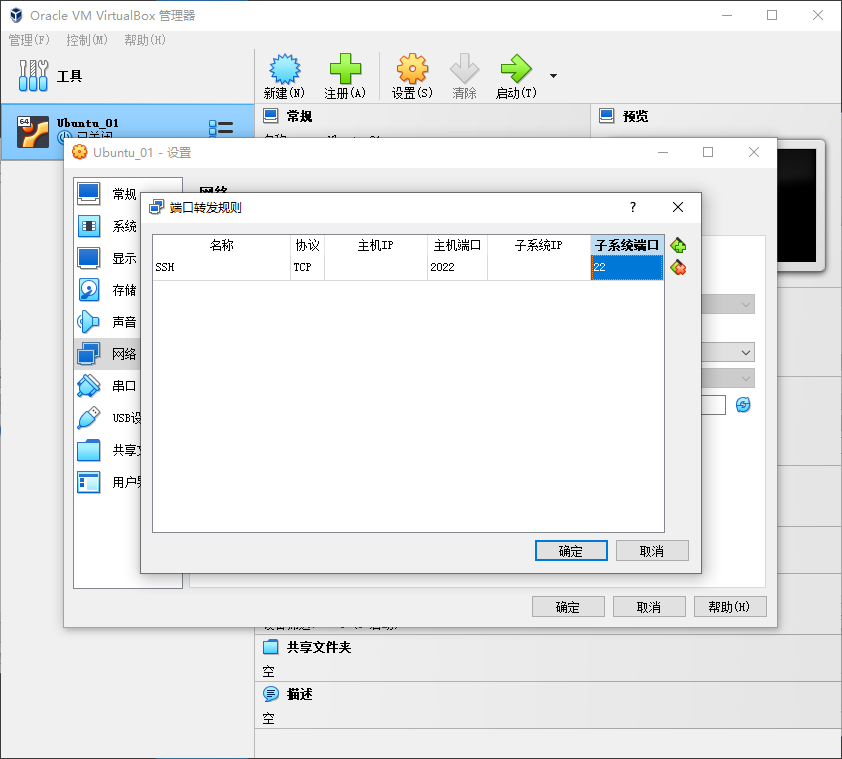Click the MAC address refresh icon
842x759 pixels.
[743, 404]
